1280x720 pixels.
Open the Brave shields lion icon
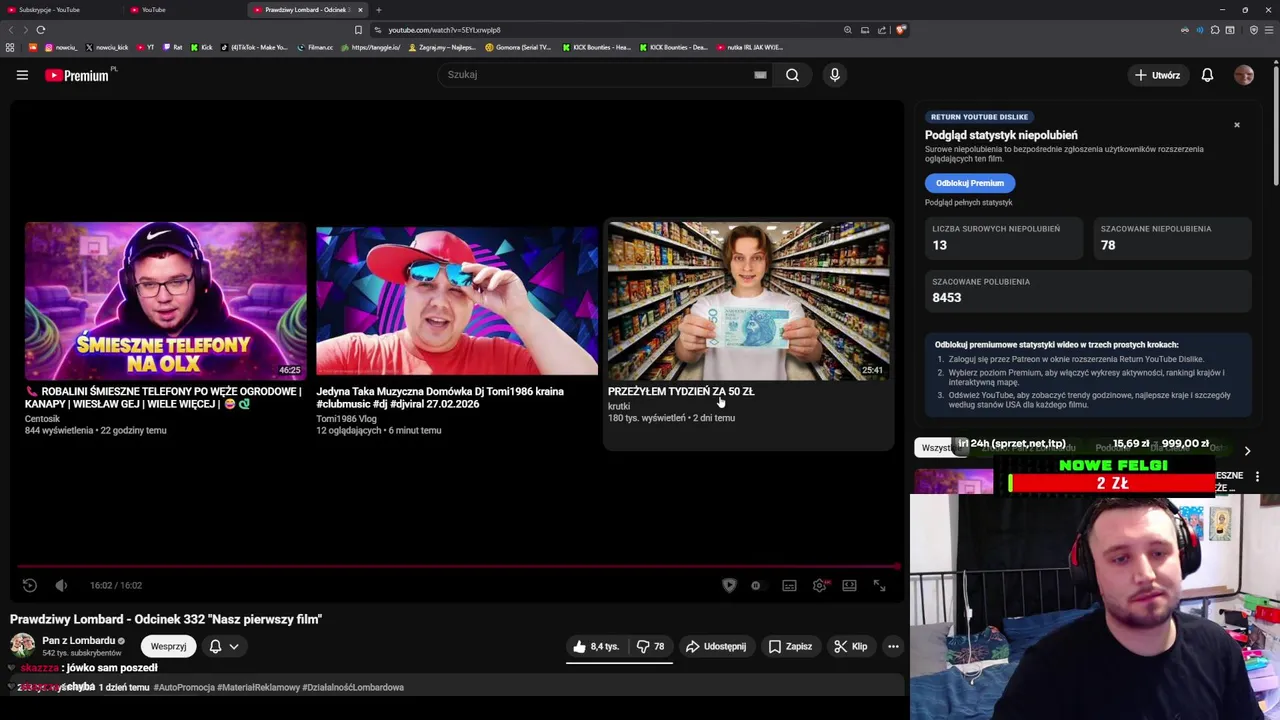click(901, 30)
